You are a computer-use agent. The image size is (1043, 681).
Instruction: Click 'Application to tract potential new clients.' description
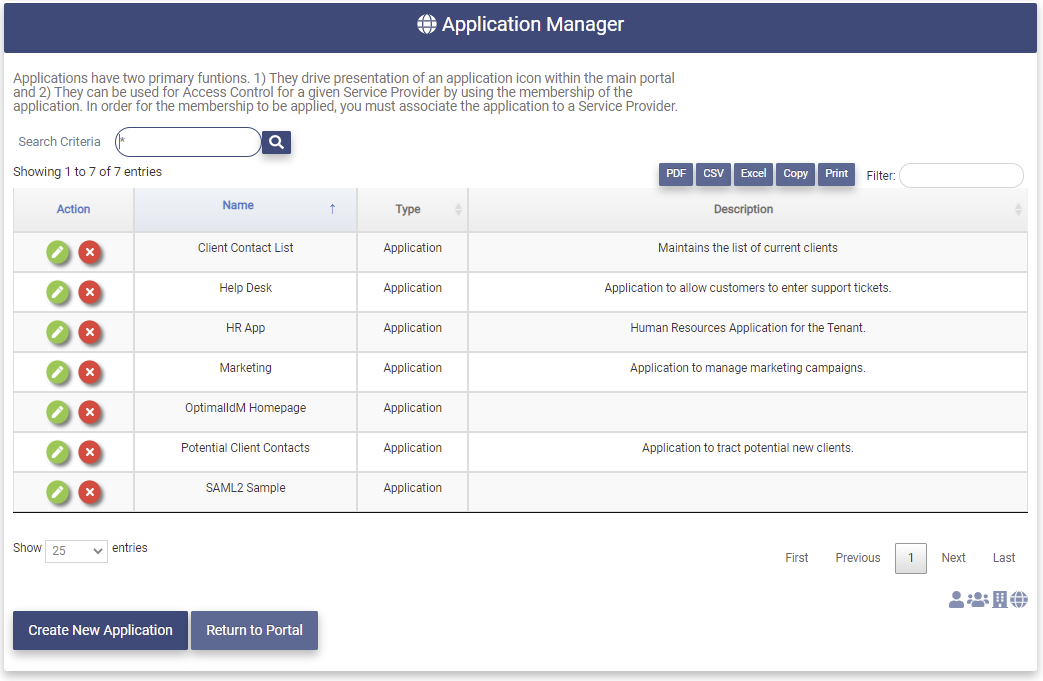(748, 448)
